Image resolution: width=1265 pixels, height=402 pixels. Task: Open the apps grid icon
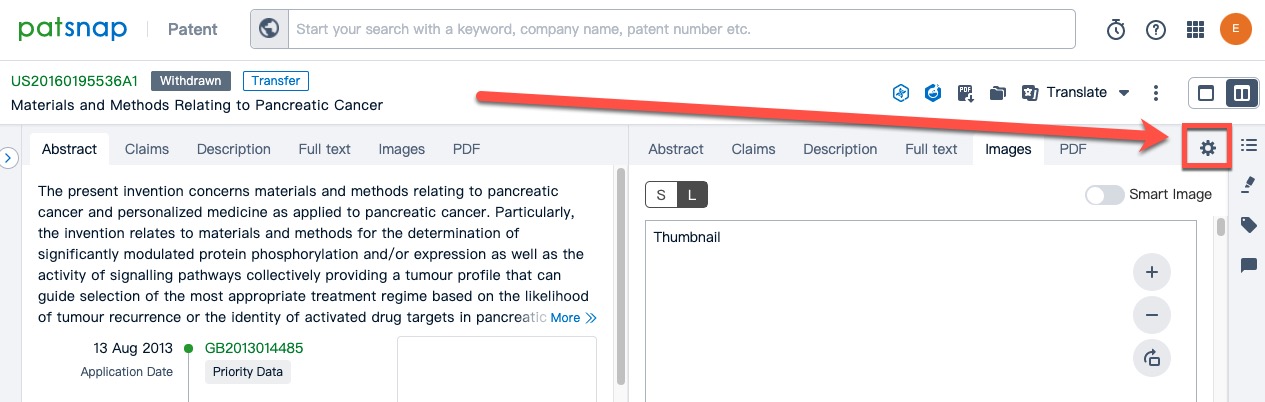point(1195,30)
